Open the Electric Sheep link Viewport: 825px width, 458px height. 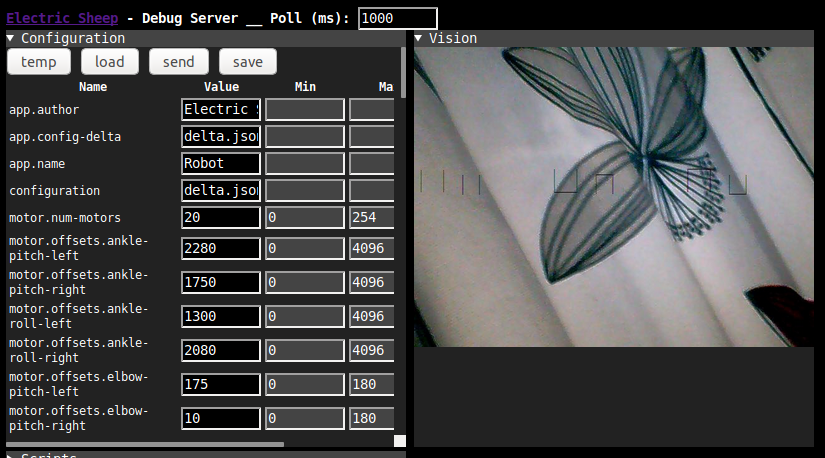point(62,18)
